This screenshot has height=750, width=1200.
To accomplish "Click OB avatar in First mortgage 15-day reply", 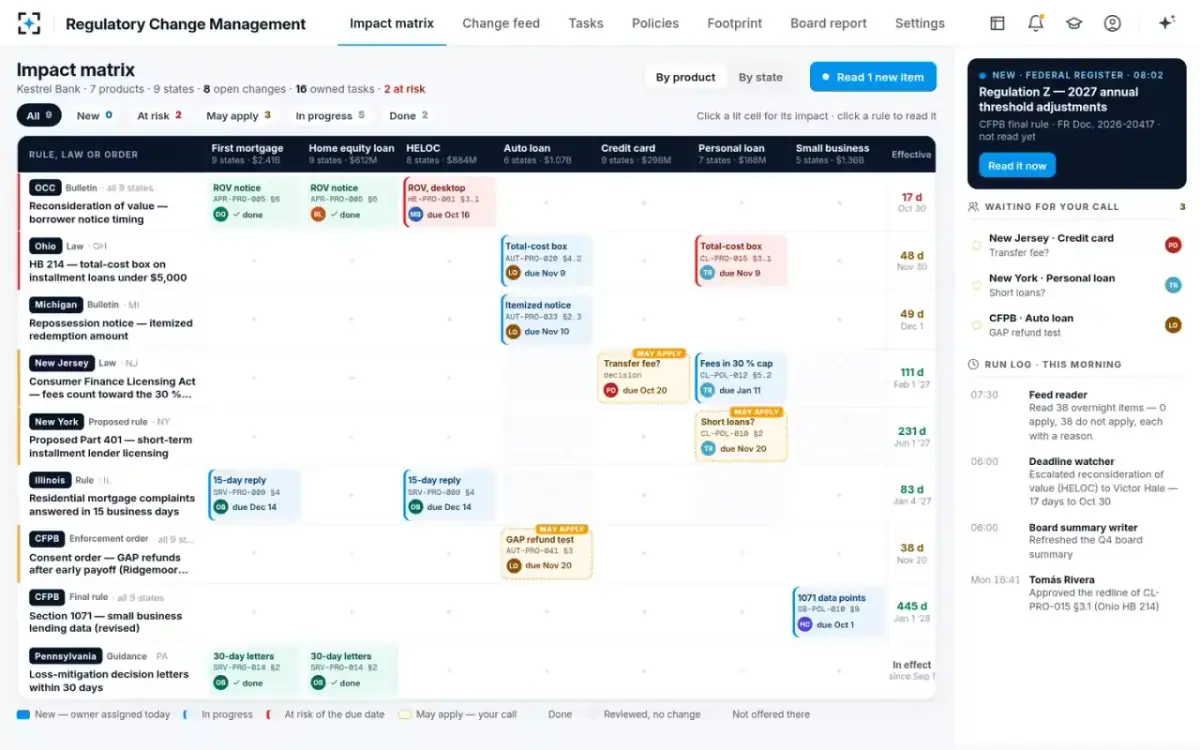I will (x=220, y=506).
